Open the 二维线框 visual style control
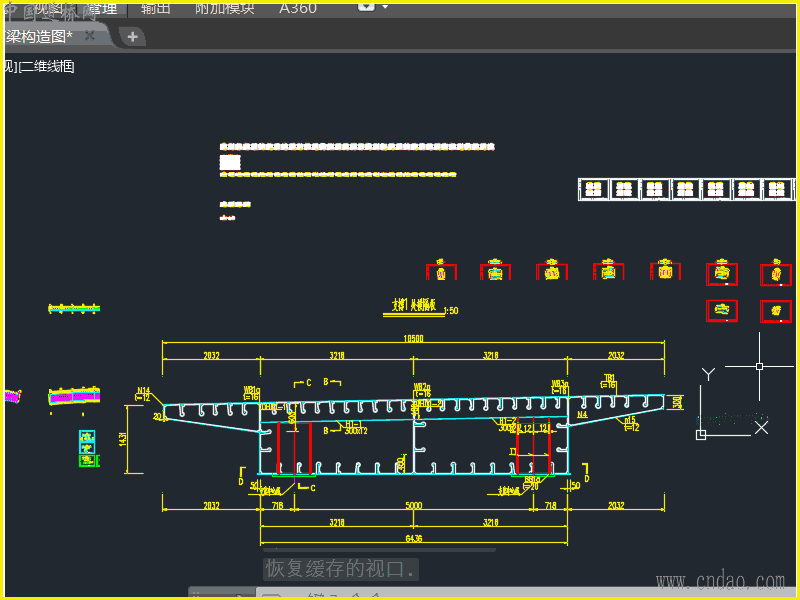800x600 pixels. [x=49, y=66]
